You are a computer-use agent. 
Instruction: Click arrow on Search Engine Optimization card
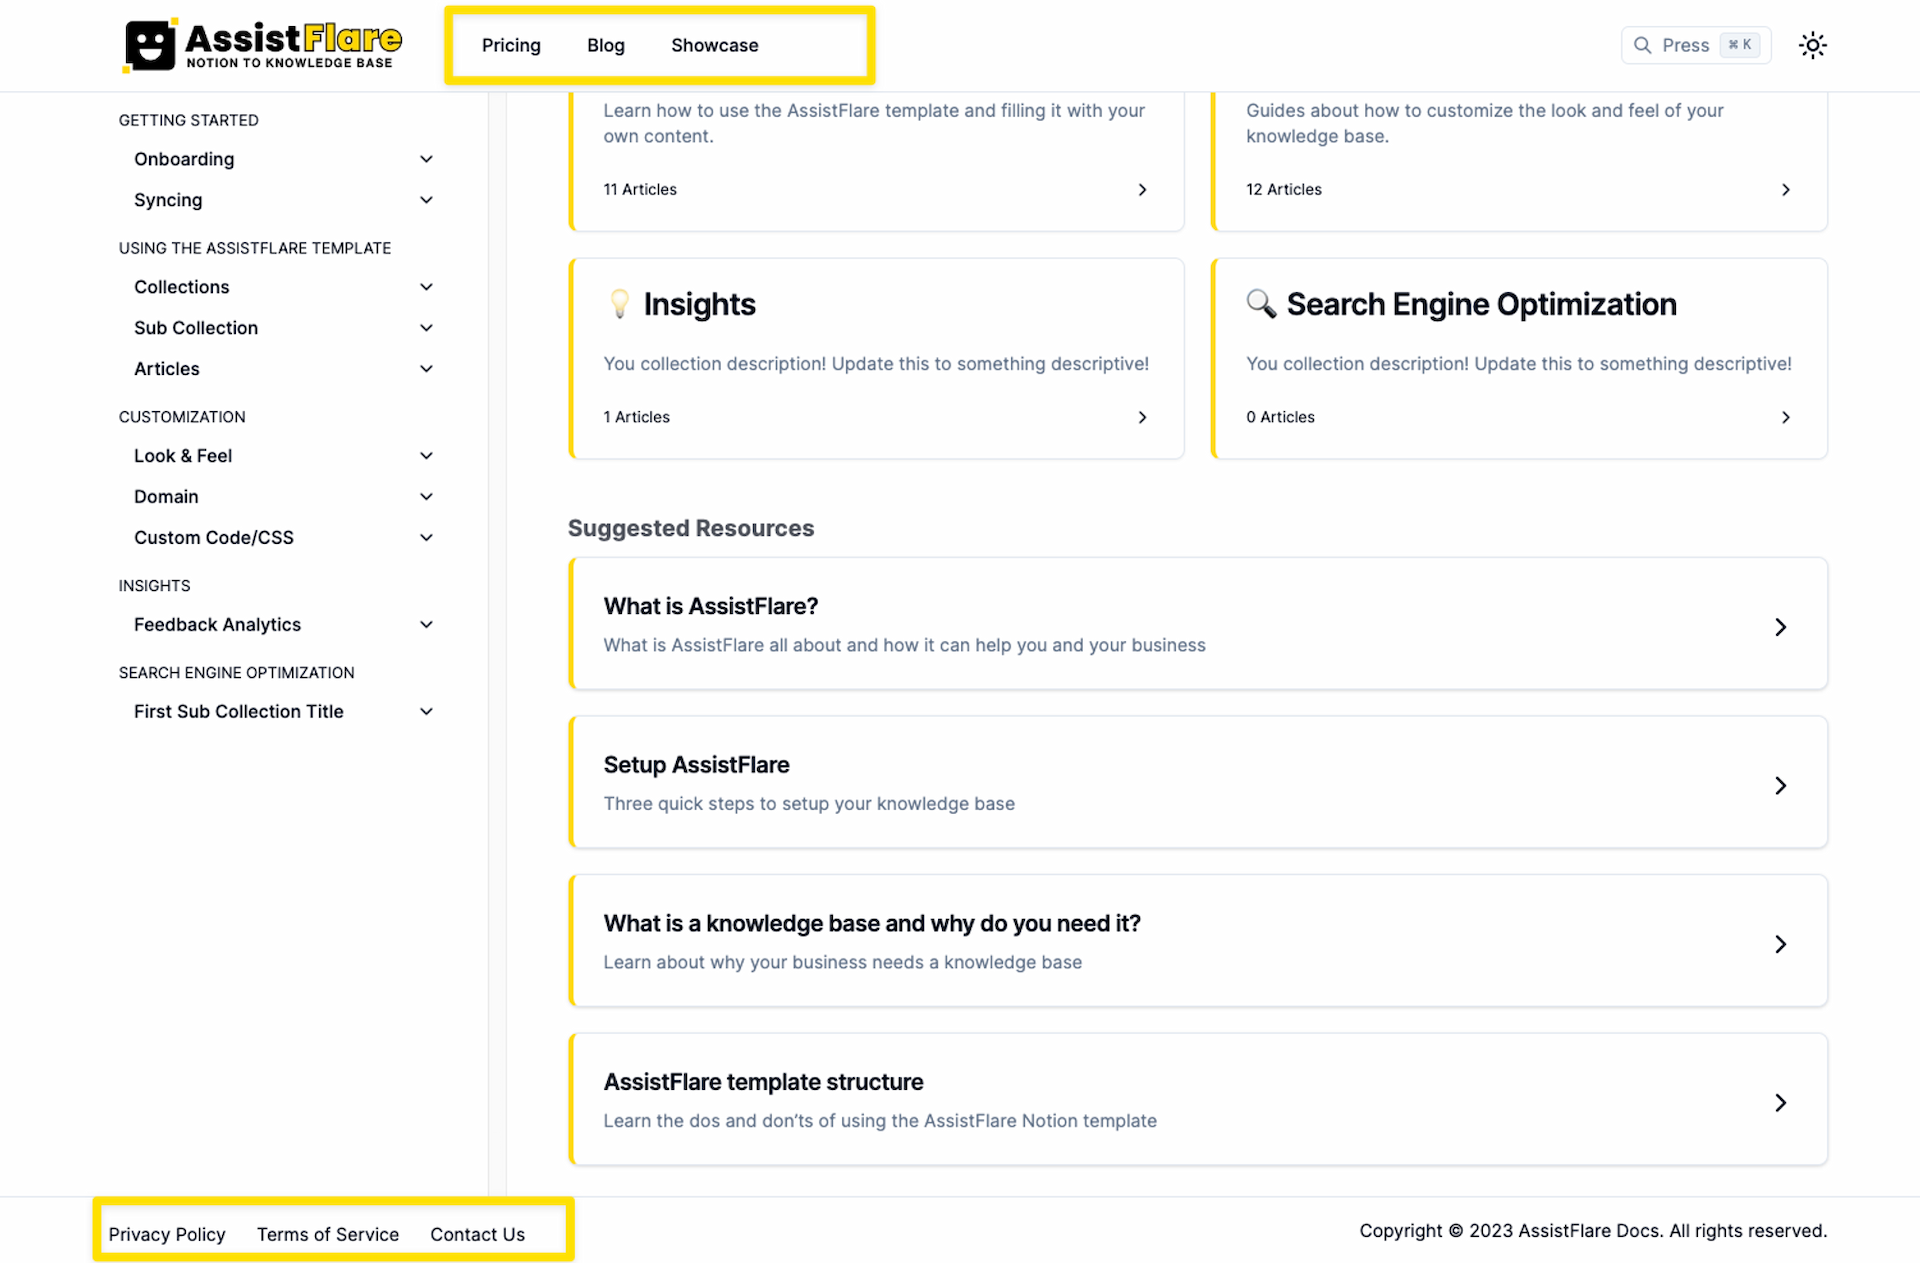1783,417
